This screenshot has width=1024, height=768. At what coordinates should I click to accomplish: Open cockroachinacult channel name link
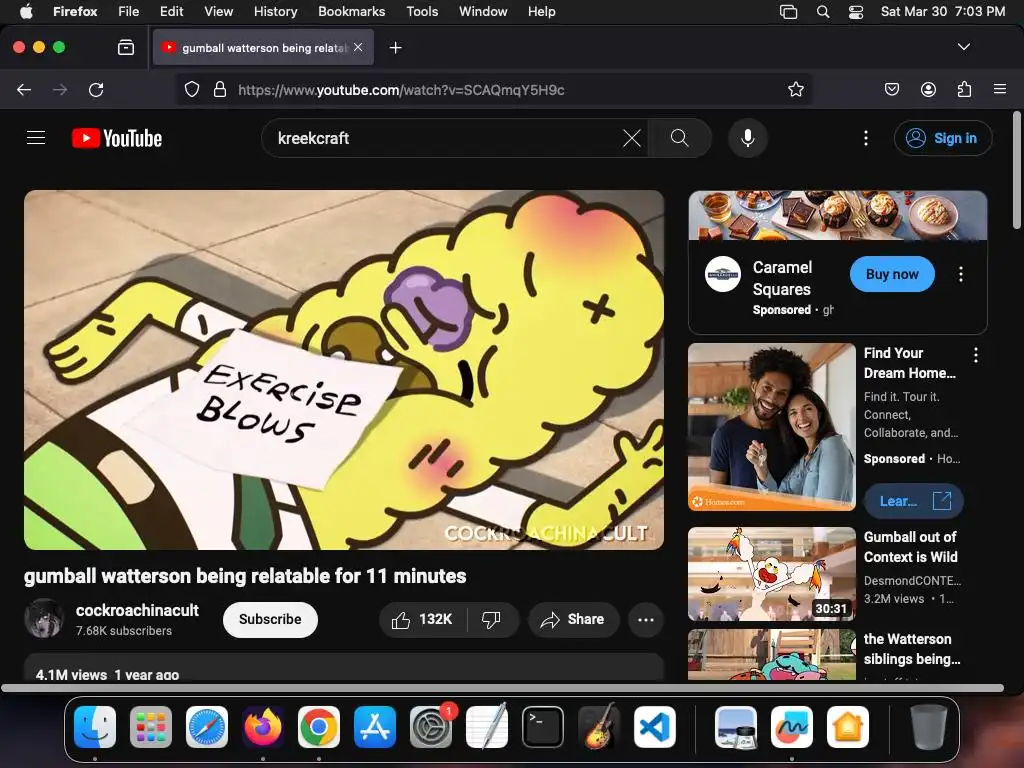click(x=137, y=610)
